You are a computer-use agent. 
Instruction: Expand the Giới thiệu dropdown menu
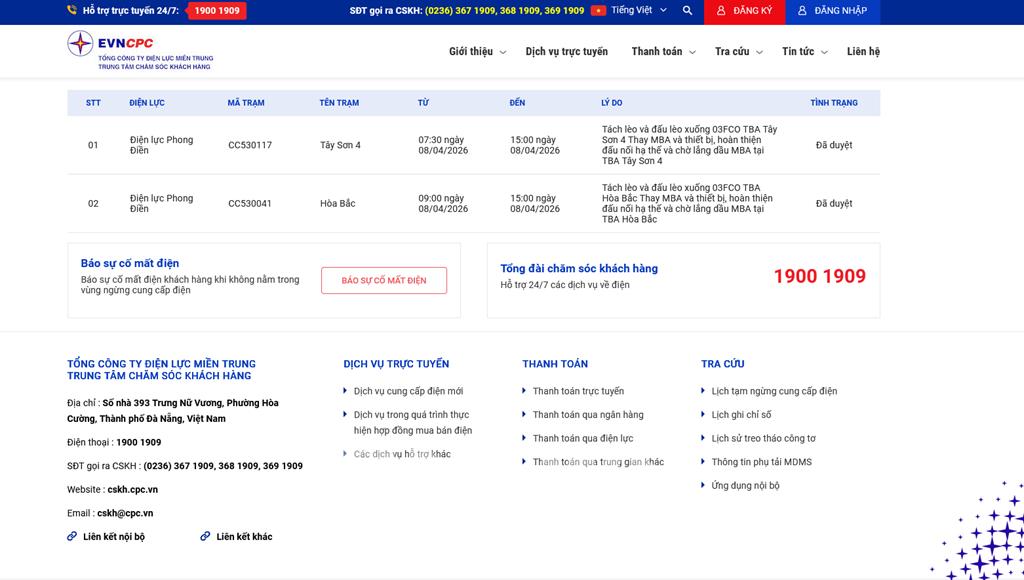coord(477,52)
